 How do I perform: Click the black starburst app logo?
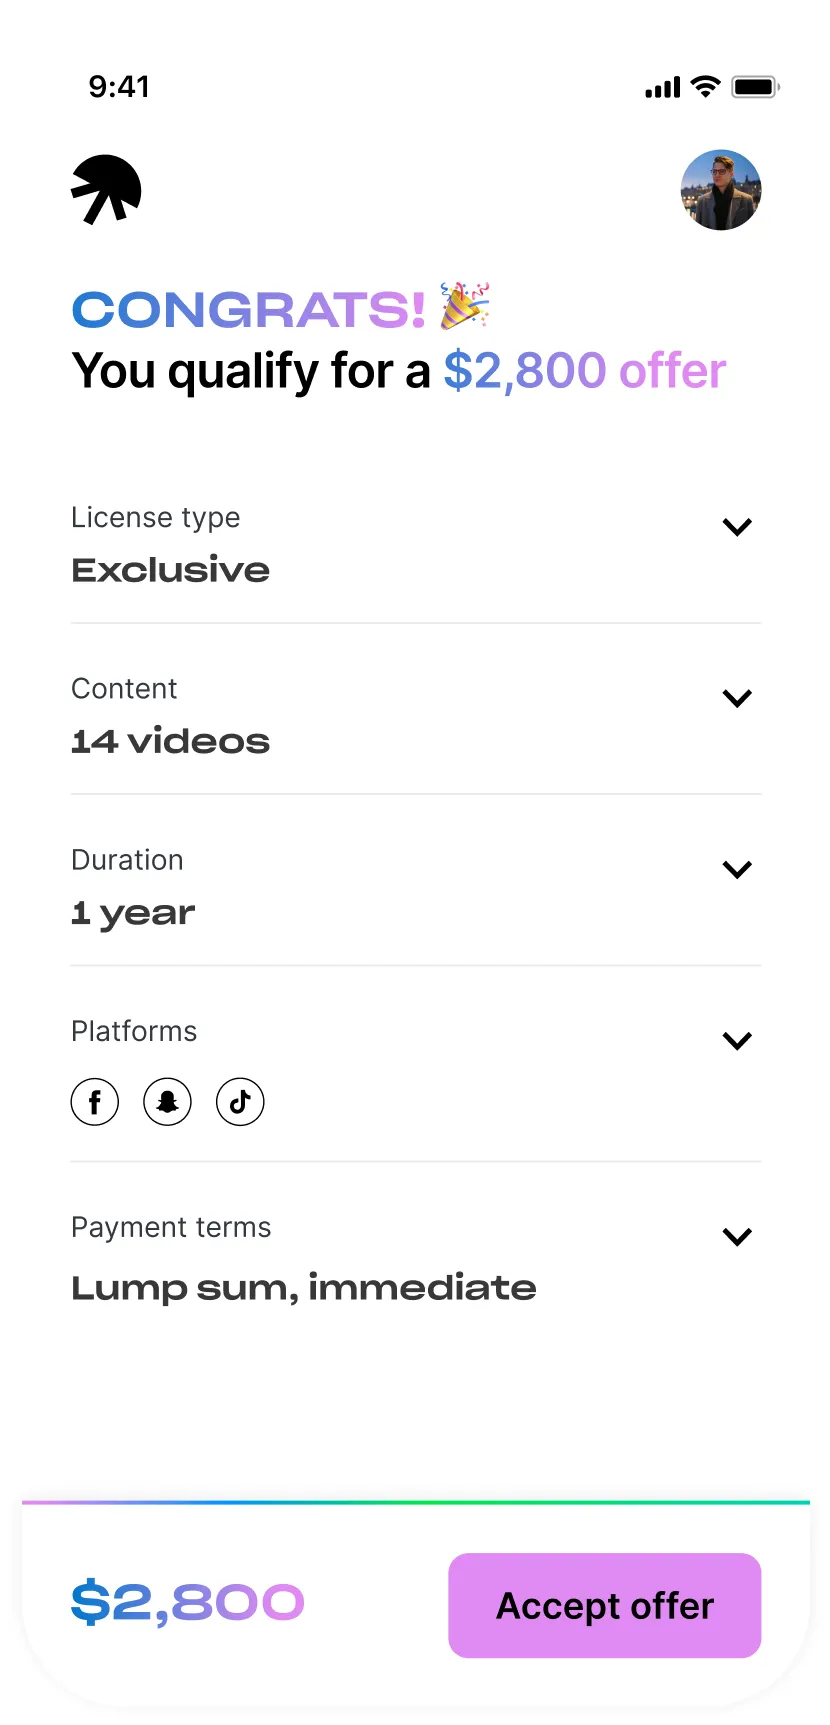tap(106, 189)
